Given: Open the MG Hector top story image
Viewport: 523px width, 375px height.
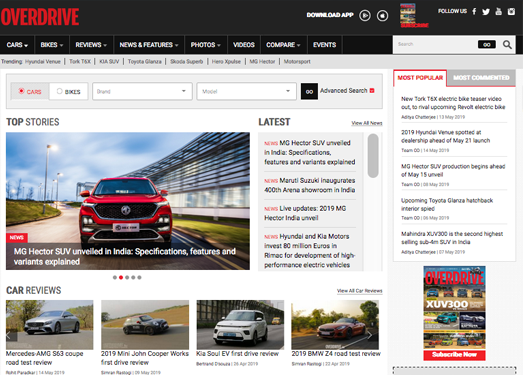Looking at the screenshot, I should (128, 201).
